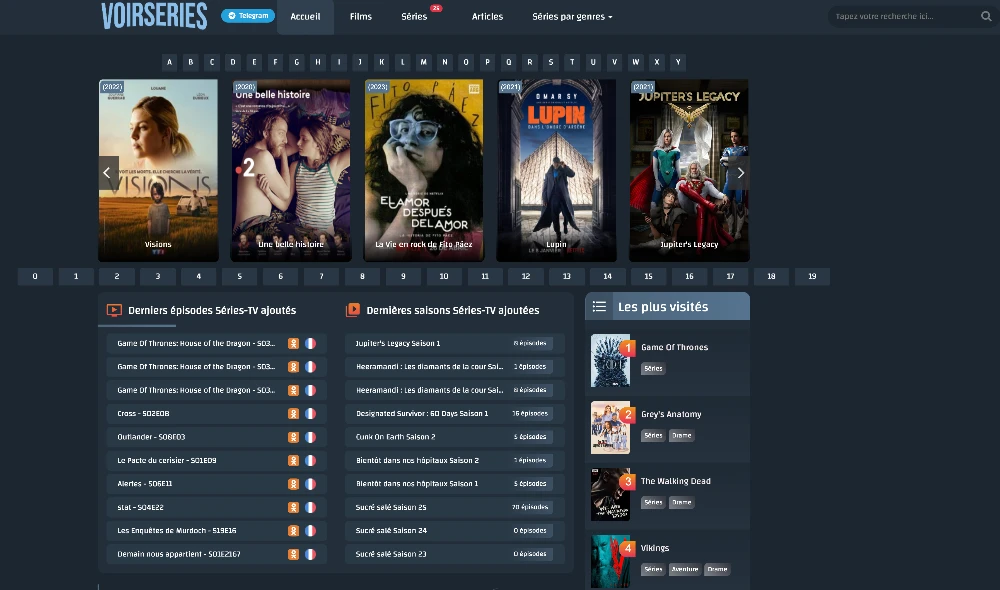Open Outlander - S08E03 episode link

pos(151,437)
